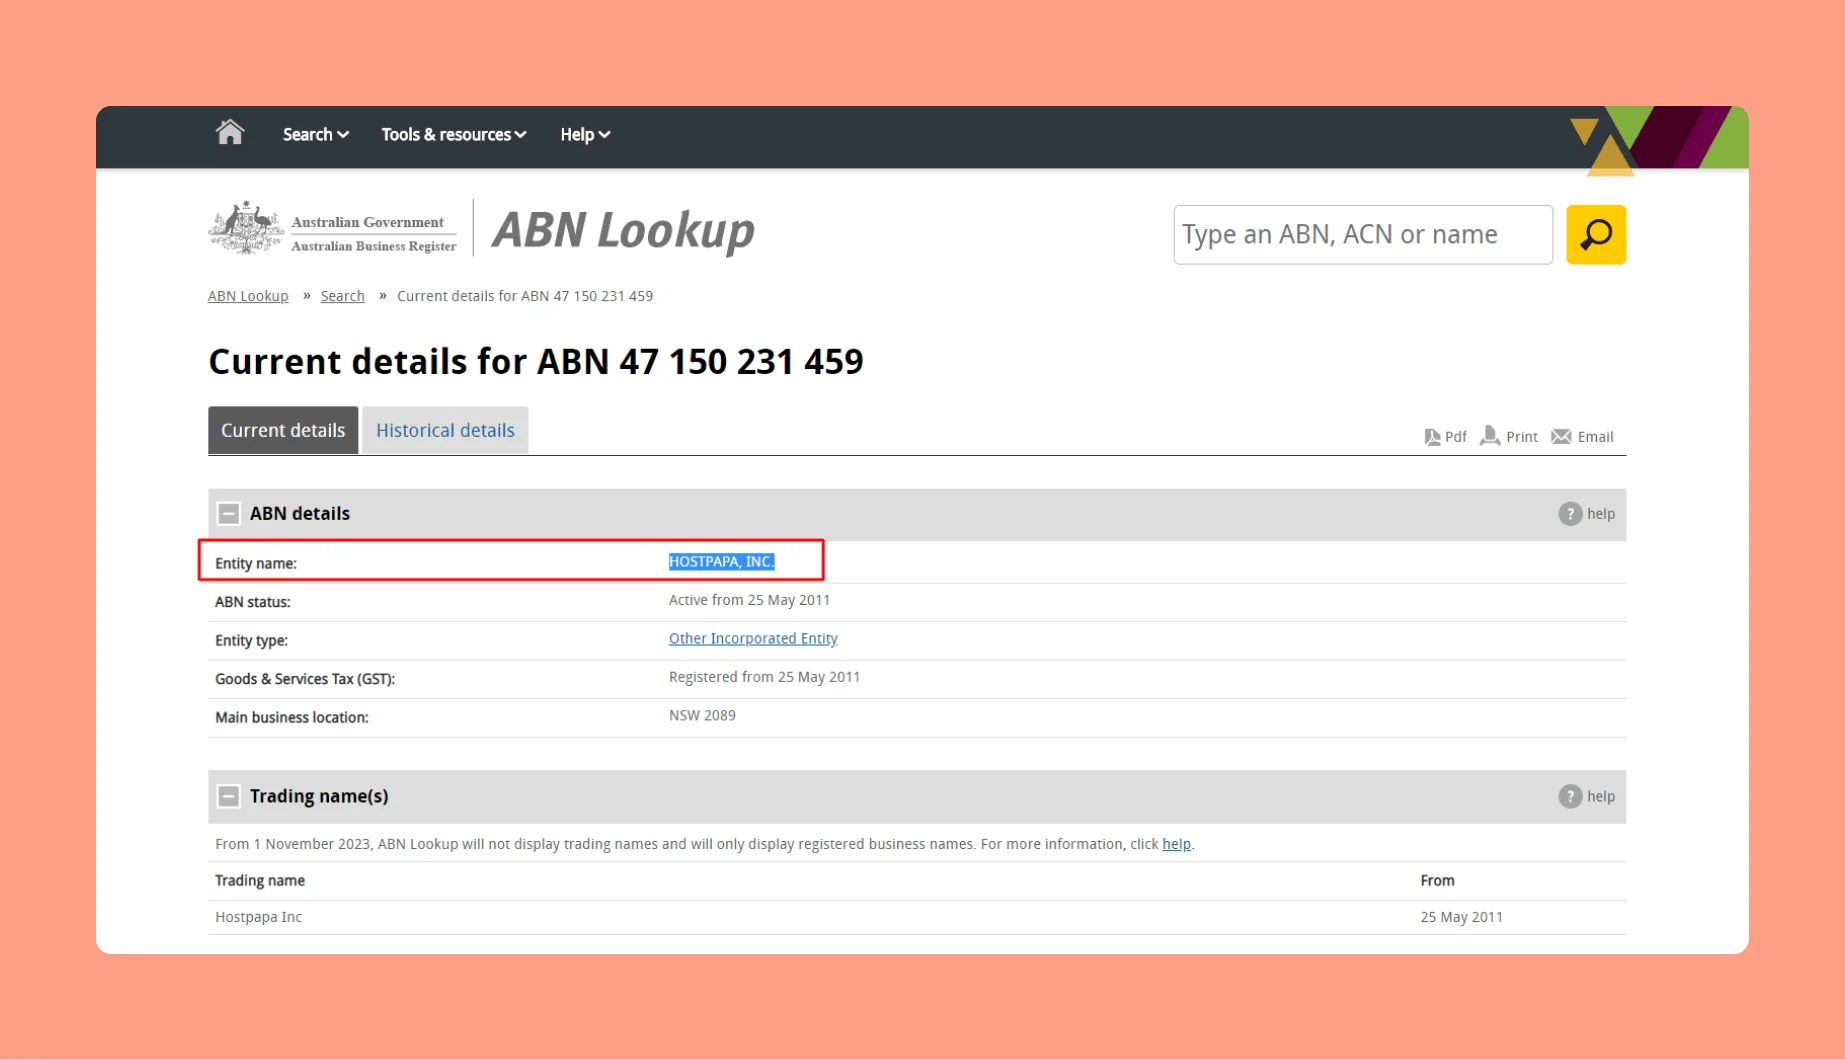Screen dimensions: 1845x1060
Task: Click the highlighted HOSTPAPA, INC. entity name
Action: point(721,562)
